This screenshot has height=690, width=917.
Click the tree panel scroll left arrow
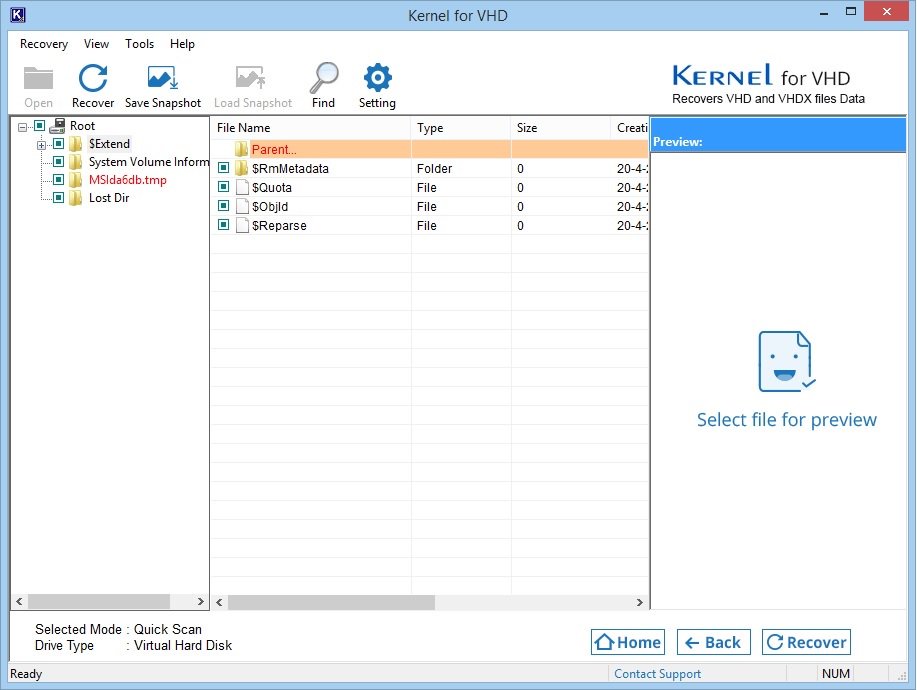[x=19, y=601]
